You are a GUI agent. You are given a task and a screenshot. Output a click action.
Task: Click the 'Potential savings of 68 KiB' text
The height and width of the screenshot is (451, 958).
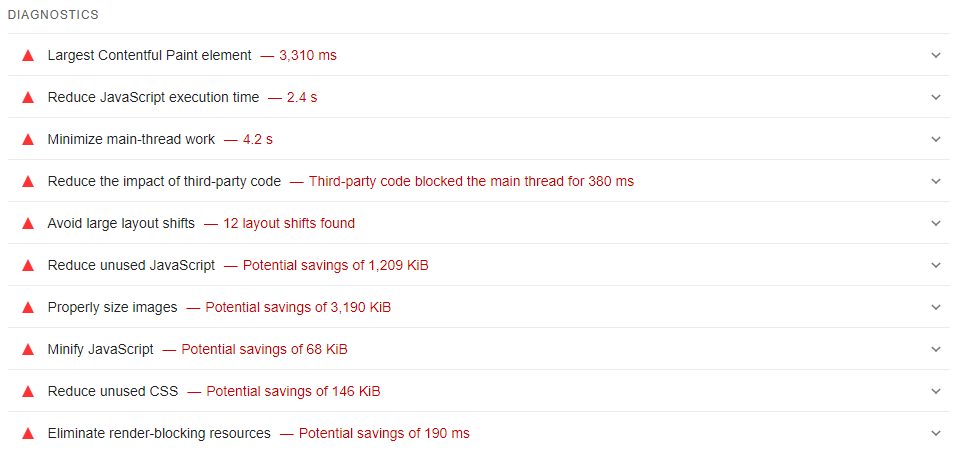click(264, 350)
